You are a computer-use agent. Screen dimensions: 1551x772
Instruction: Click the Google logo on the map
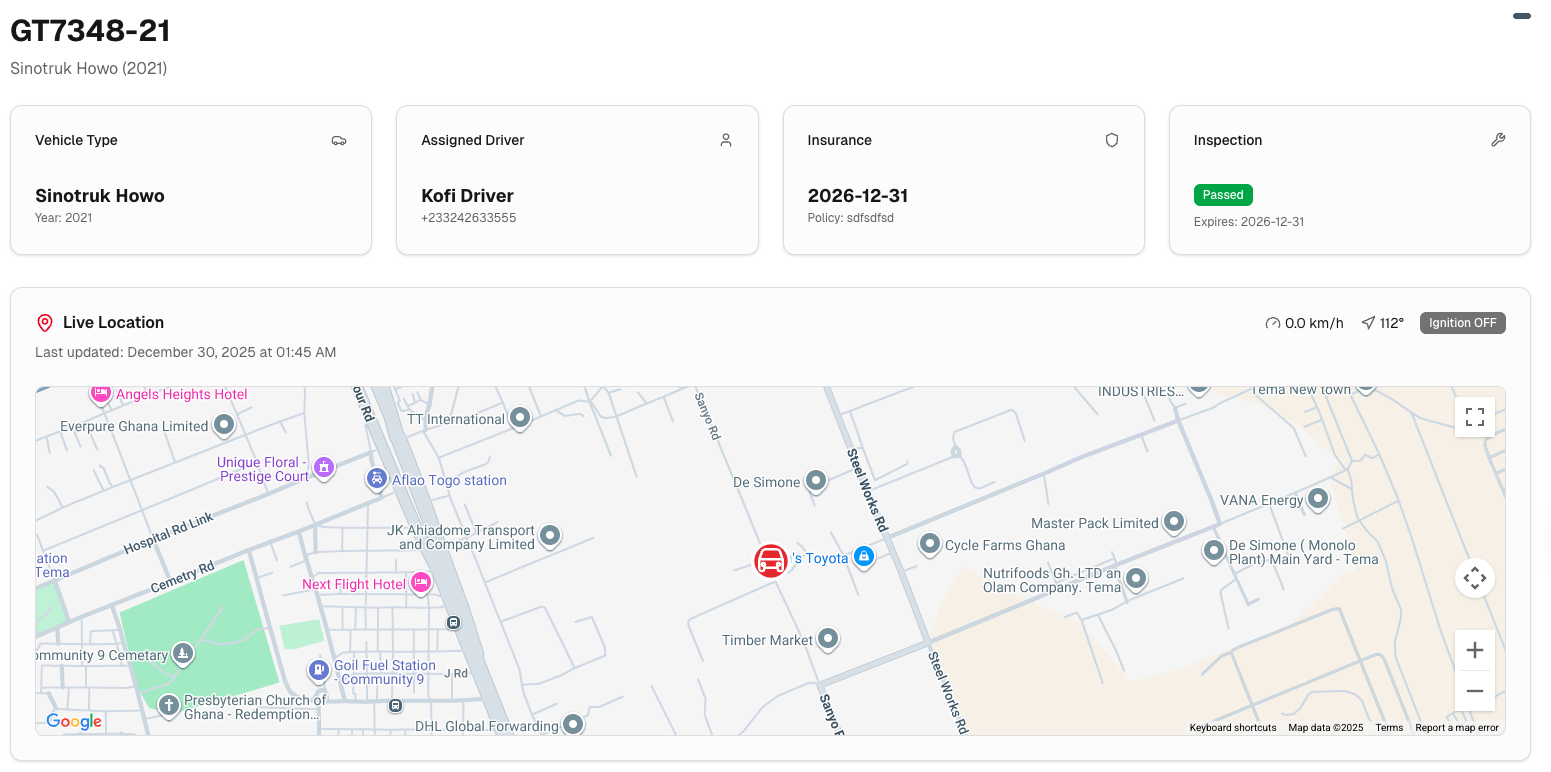[x=73, y=721]
